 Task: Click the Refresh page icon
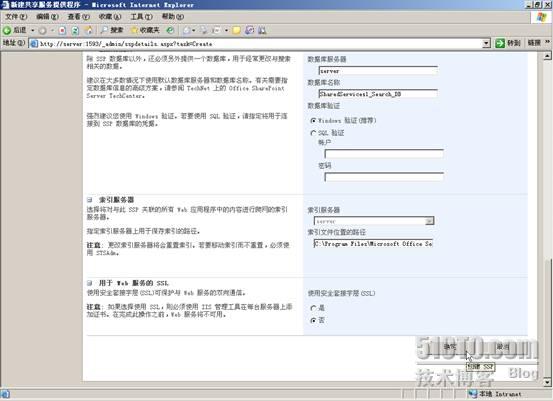(75, 31)
